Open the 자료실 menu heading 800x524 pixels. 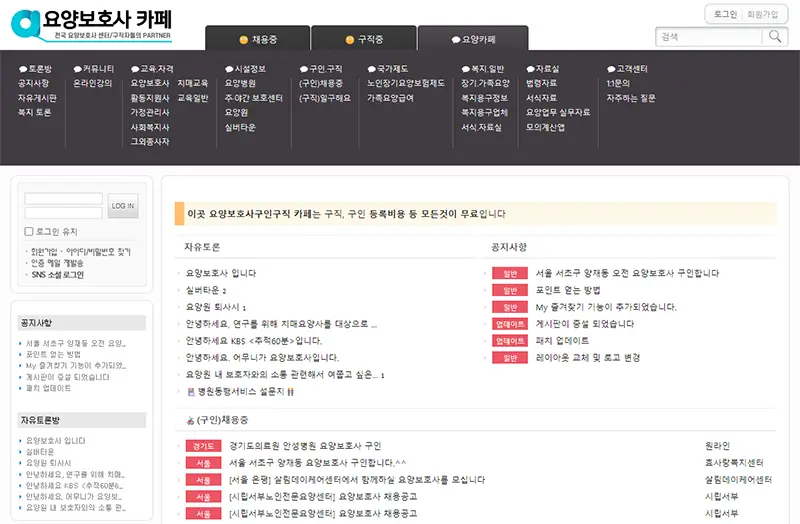coord(543,69)
